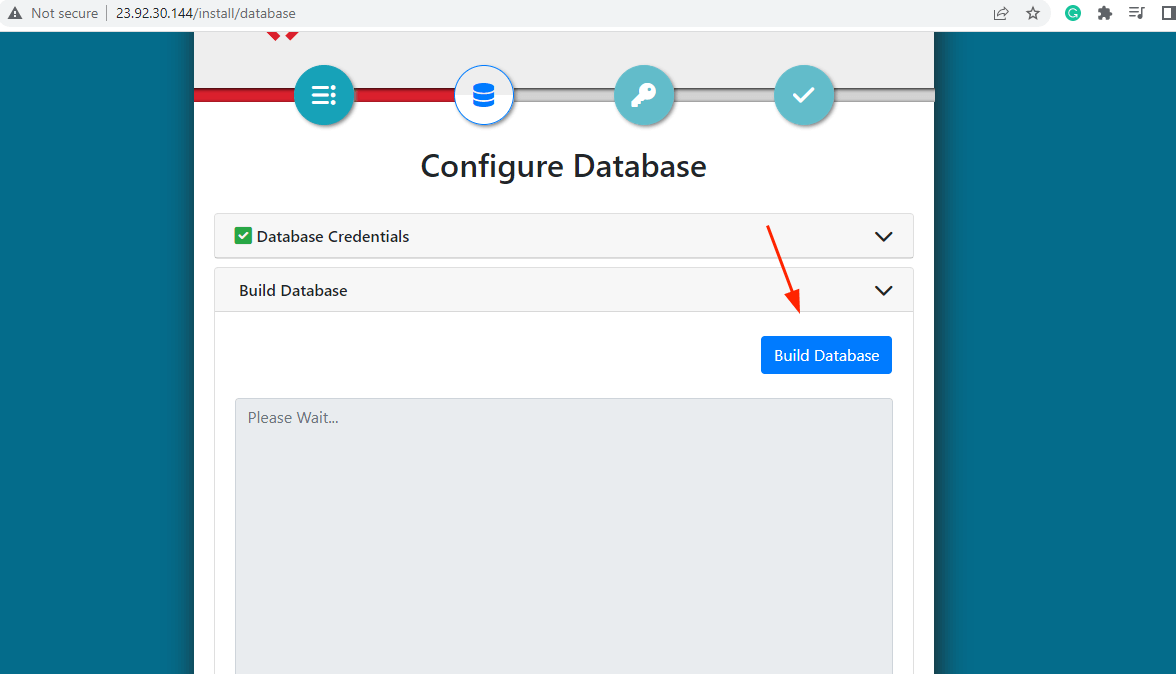Bookmark this page with the star icon
This screenshot has width=1176, height=674.
(1033, 13)
